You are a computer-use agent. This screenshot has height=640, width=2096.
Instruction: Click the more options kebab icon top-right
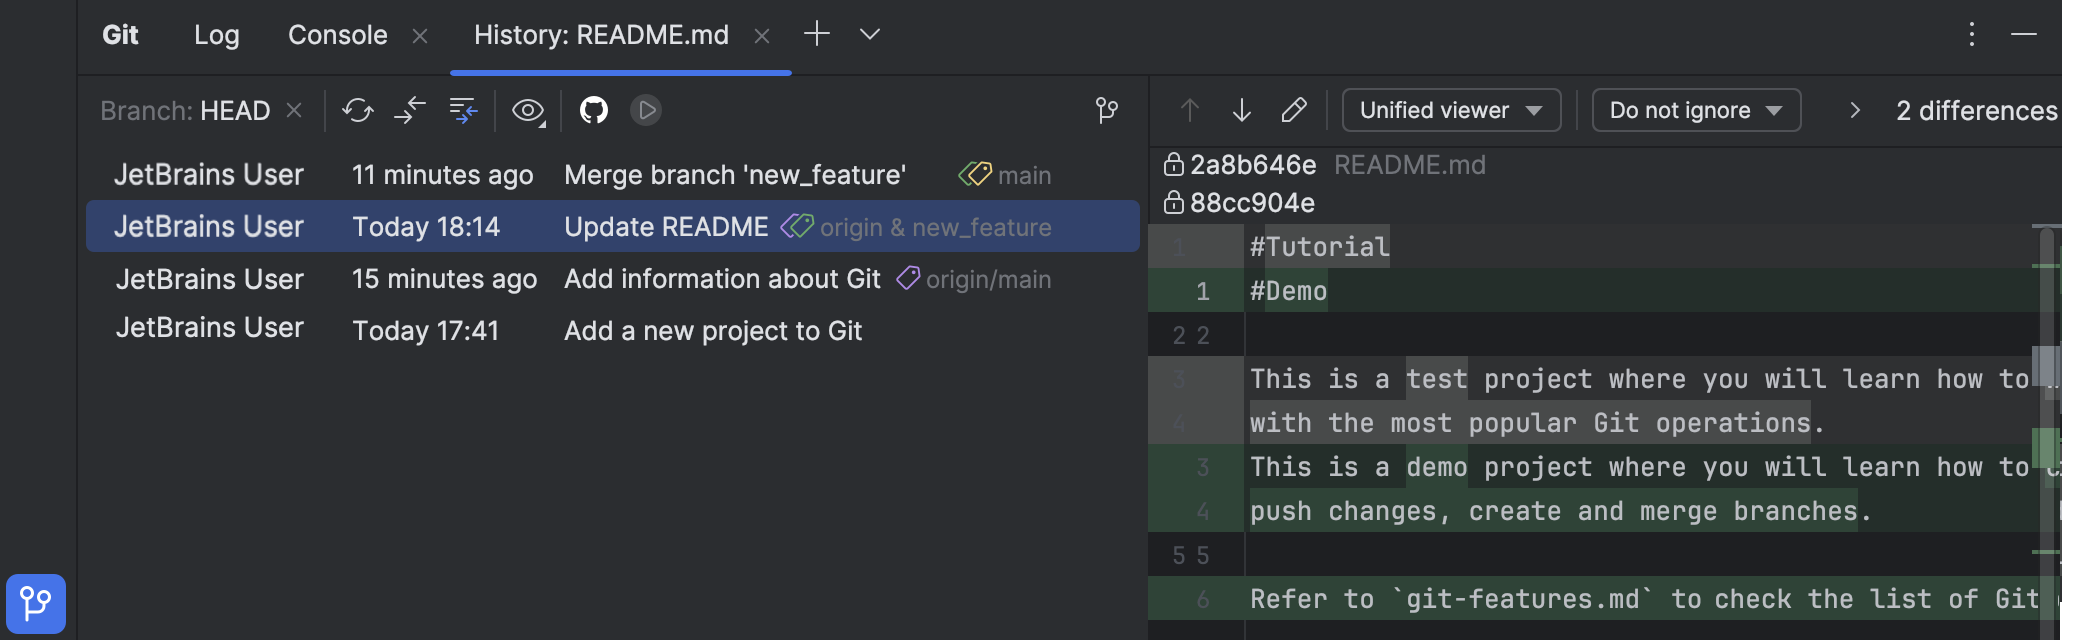[x=1971, y=33]
